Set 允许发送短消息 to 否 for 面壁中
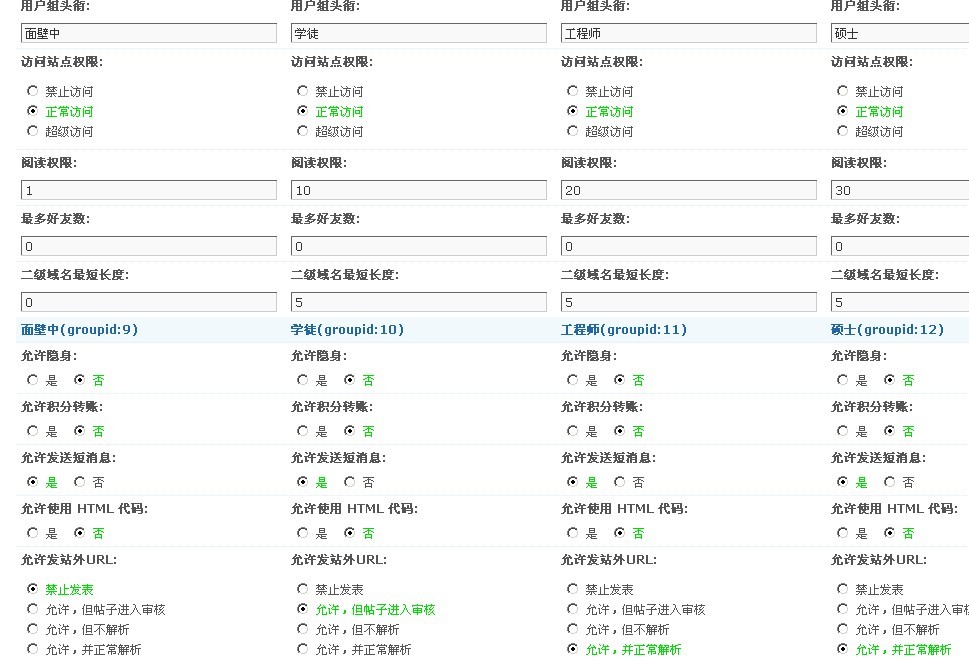 coord(79,481)
